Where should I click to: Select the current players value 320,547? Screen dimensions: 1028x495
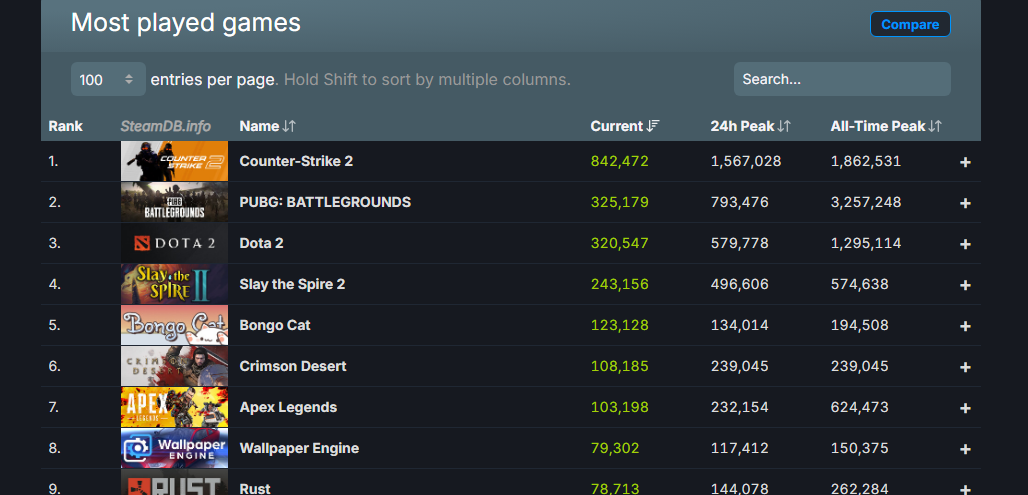point(620,243)
